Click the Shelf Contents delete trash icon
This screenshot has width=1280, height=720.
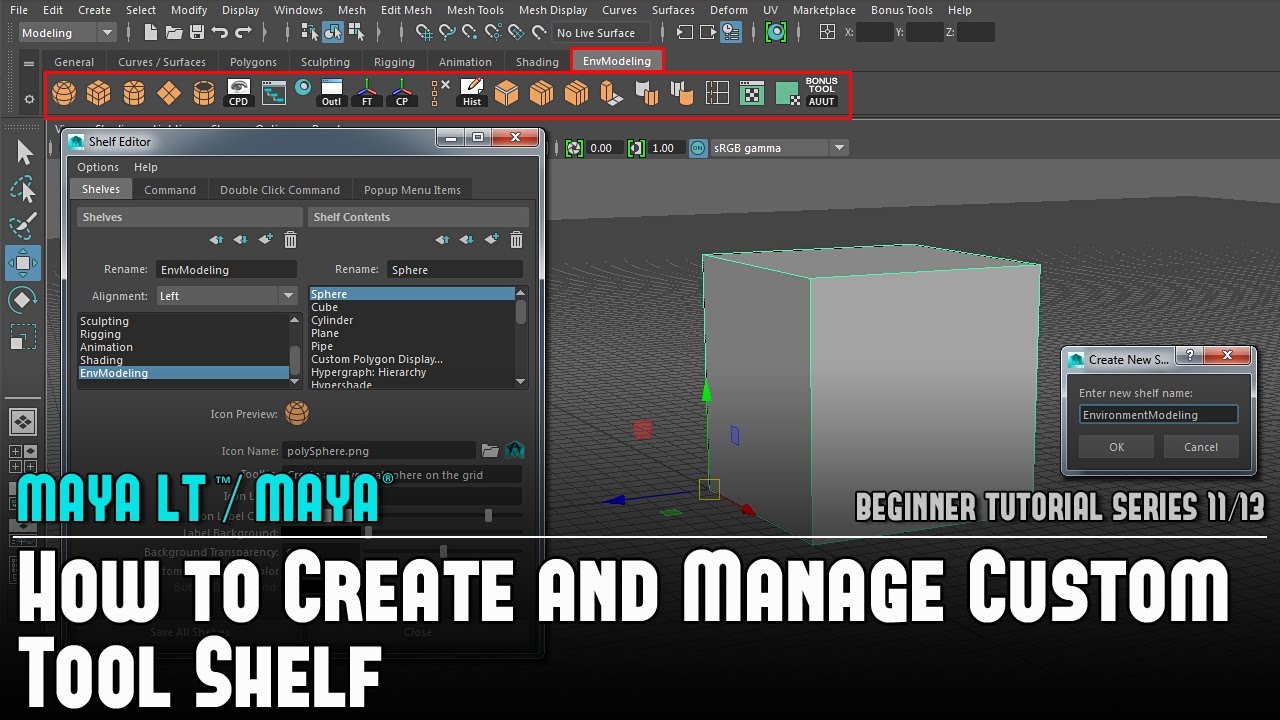click(516, 240)
